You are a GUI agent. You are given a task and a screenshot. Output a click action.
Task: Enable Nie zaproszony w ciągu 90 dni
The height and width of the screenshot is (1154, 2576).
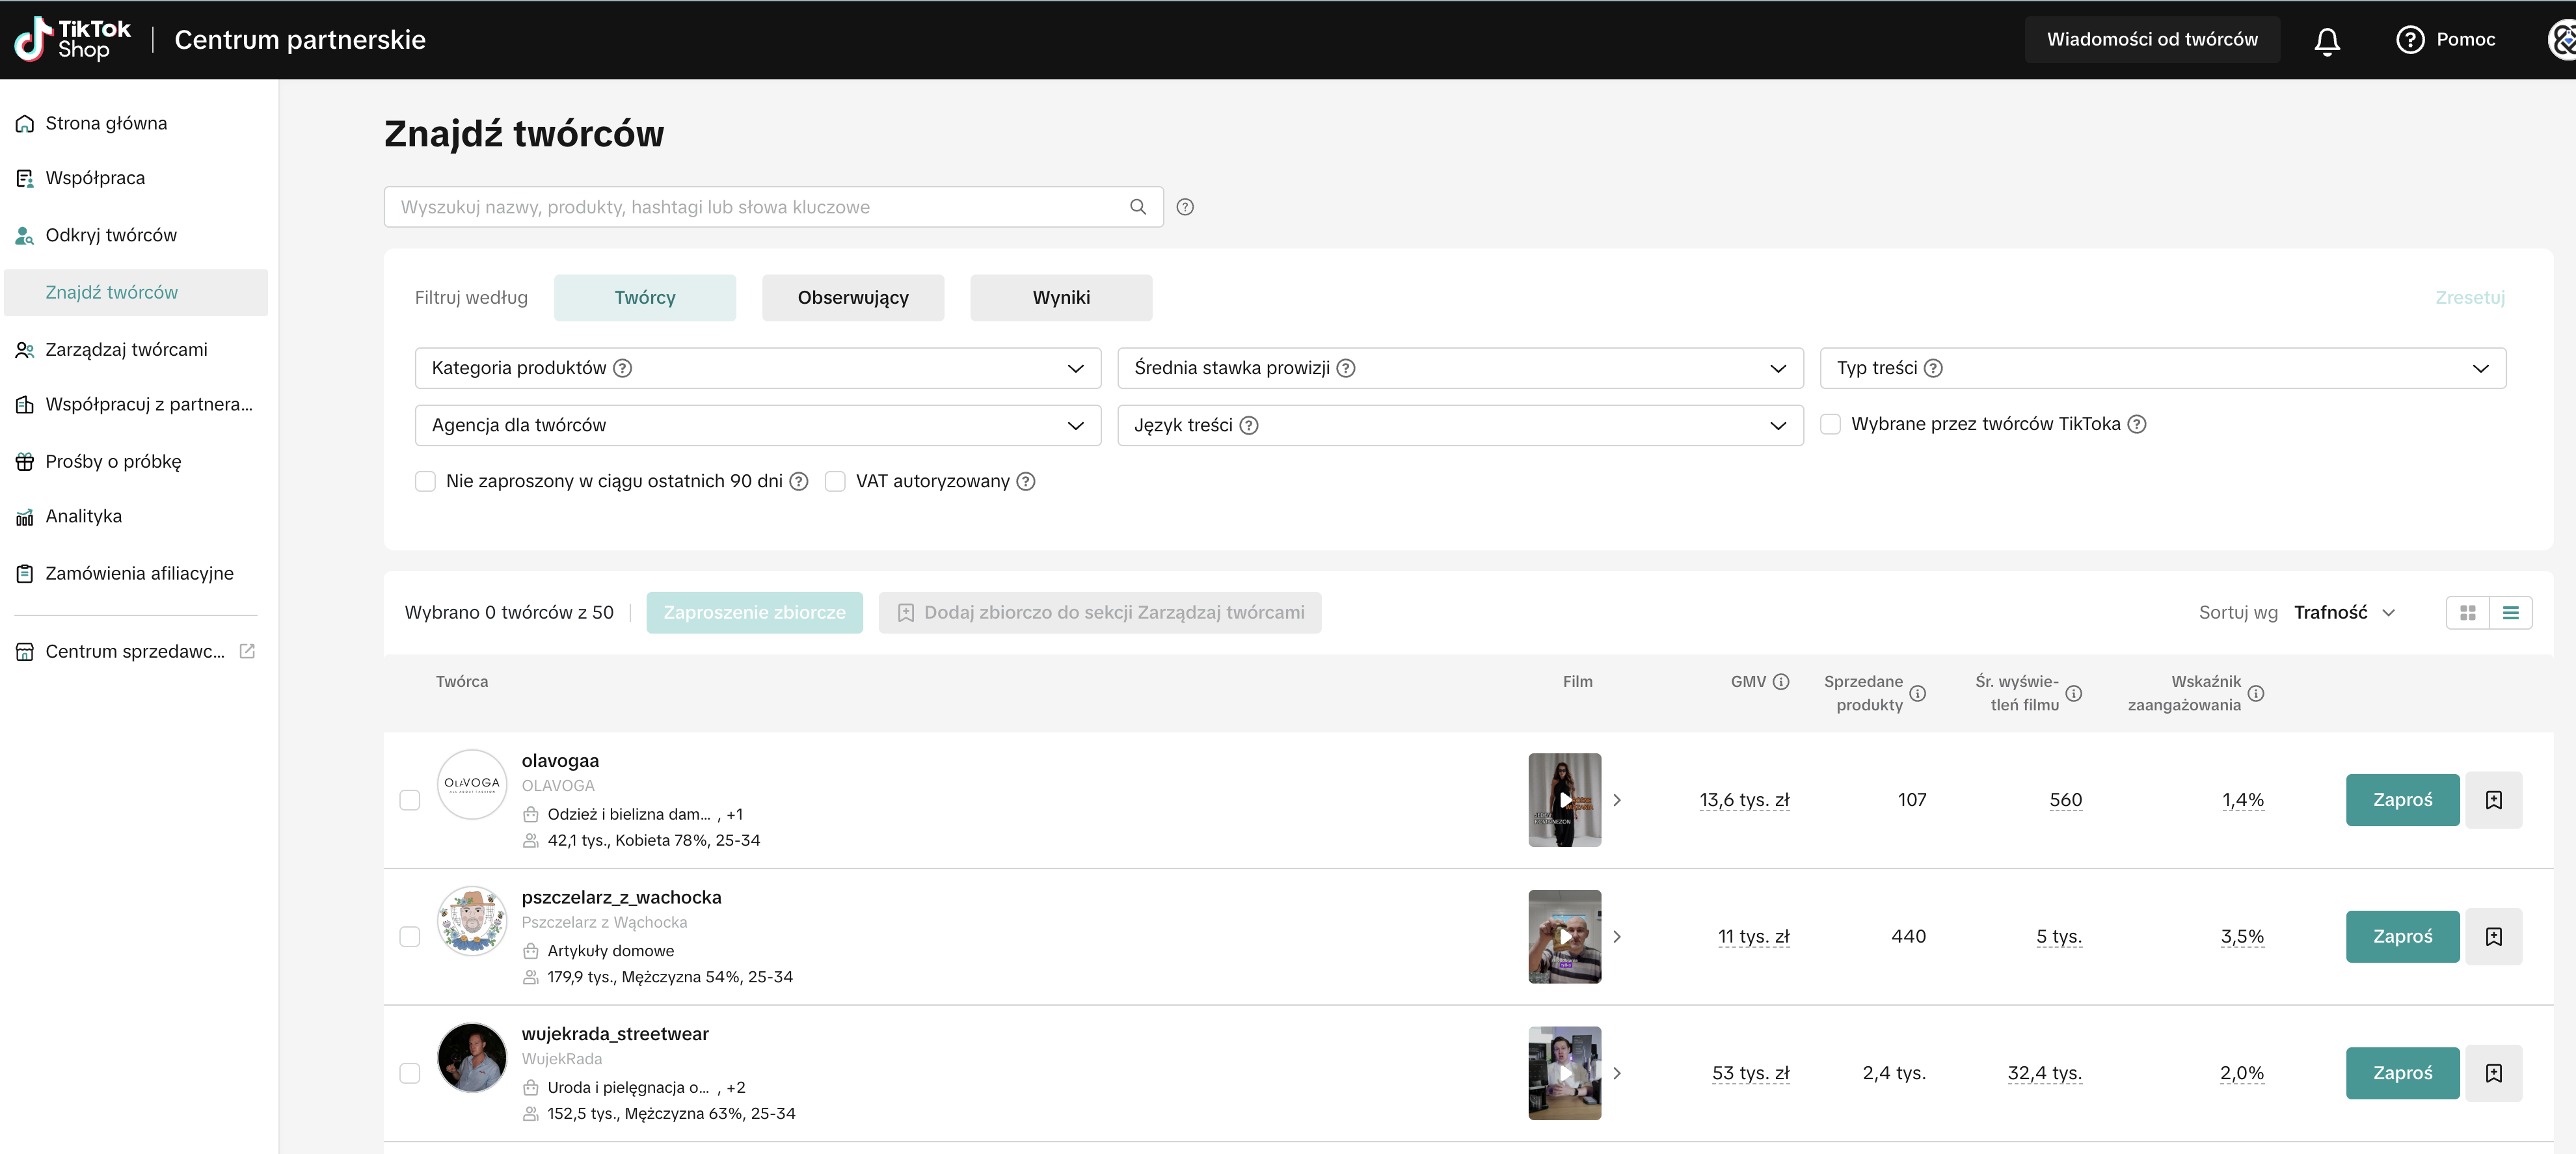tap(426, 481)
